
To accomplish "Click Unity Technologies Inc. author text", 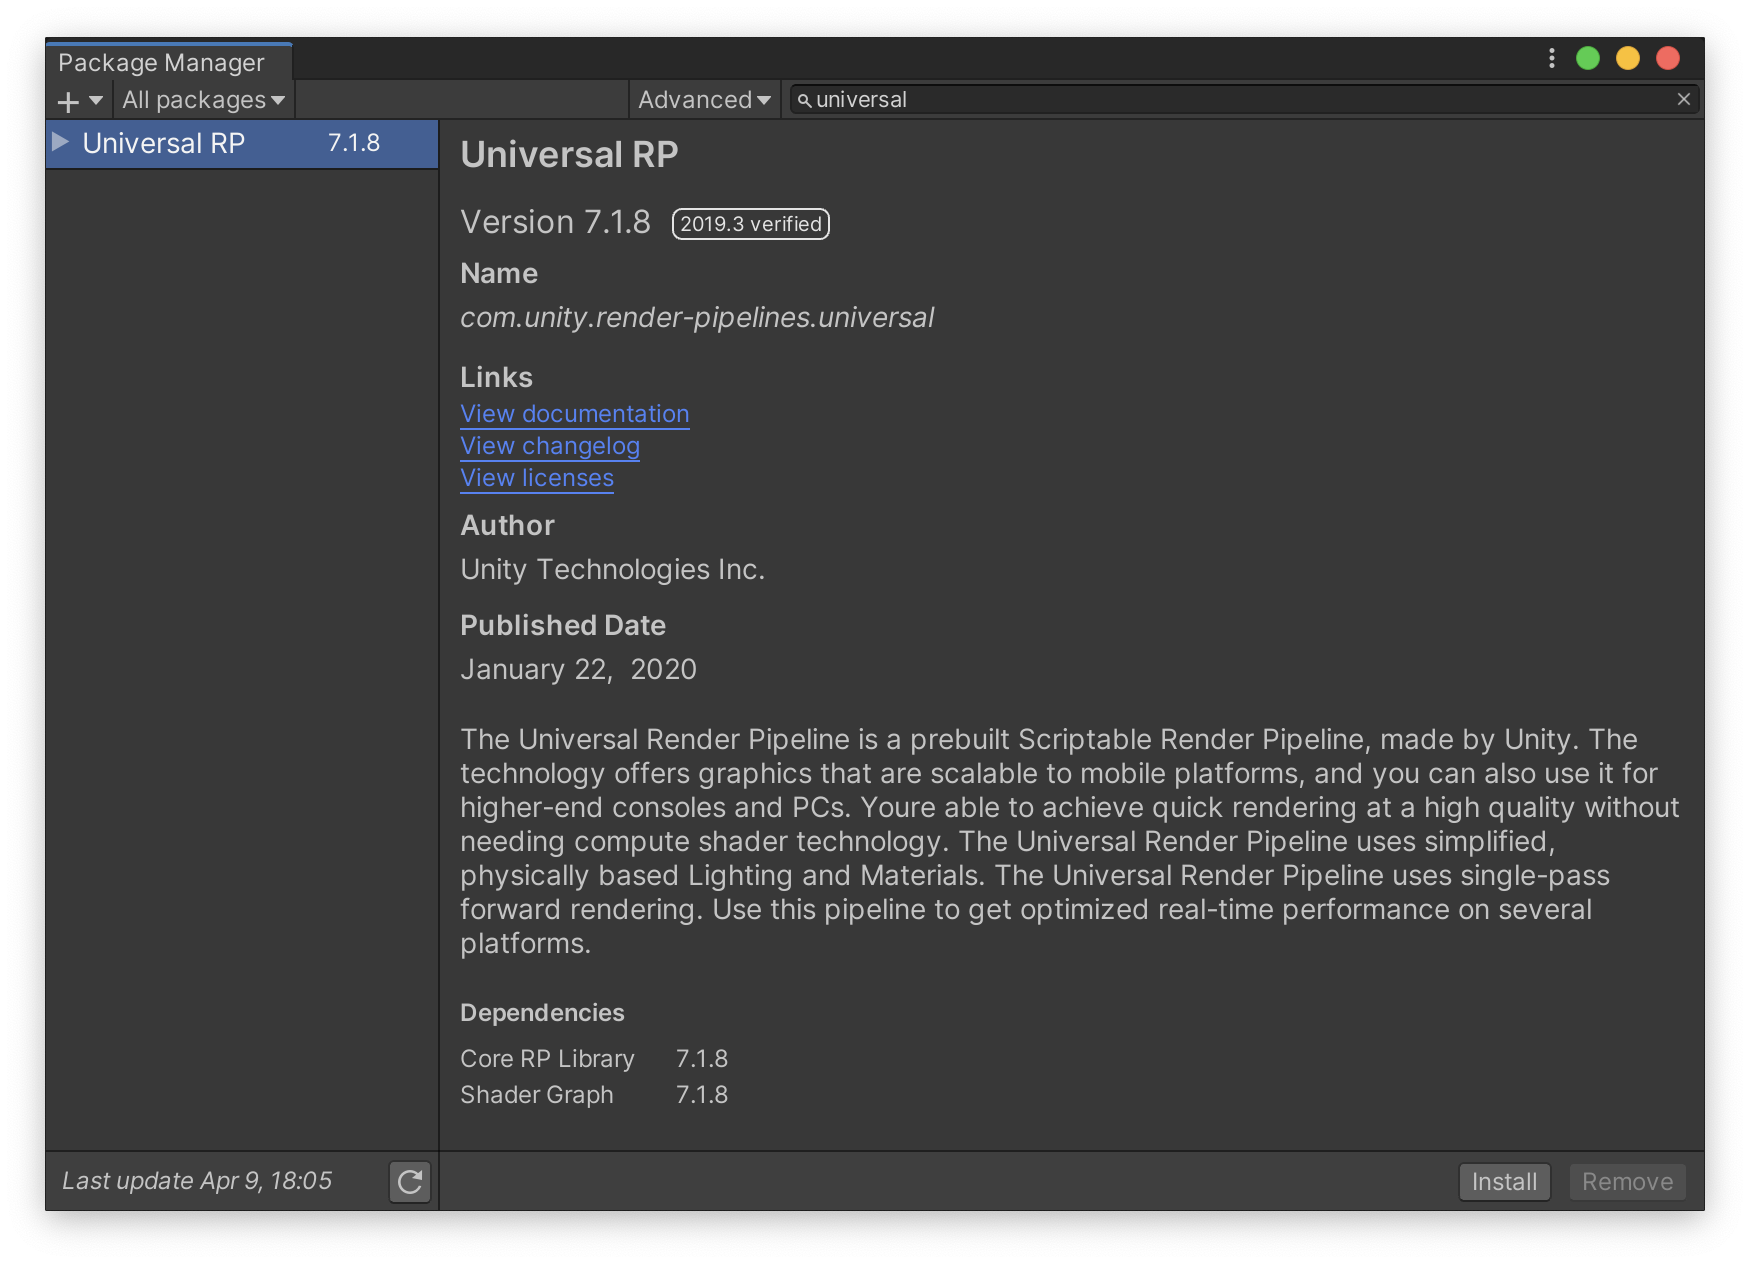I will [x=612, y=569].
